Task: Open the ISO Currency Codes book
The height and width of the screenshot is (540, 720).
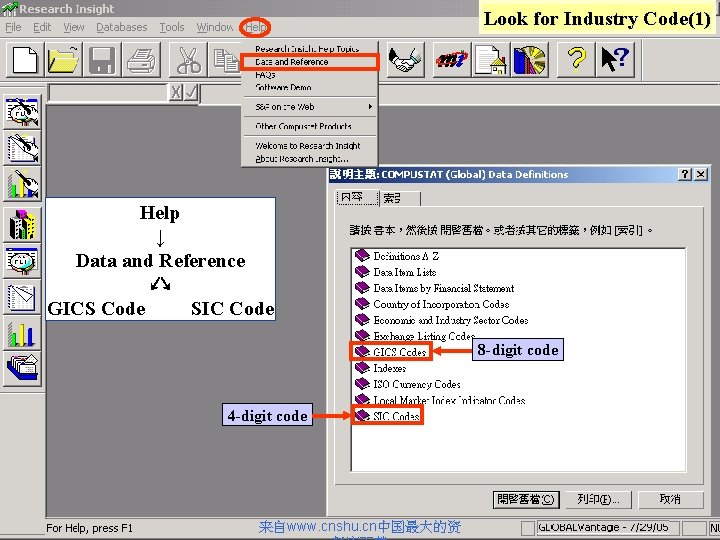Action: pyautogui.click(x=408, y=384)
